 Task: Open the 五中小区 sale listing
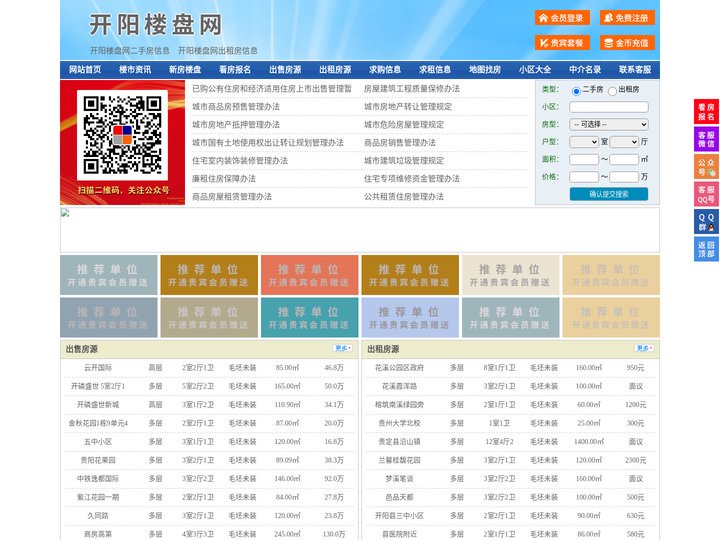pos(98,442)
